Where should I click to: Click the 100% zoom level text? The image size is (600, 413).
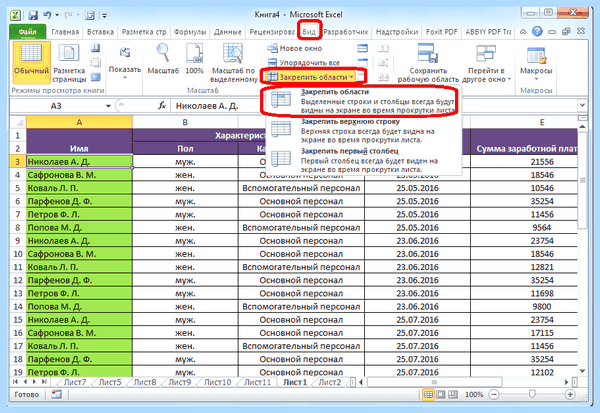click(474, 394)
